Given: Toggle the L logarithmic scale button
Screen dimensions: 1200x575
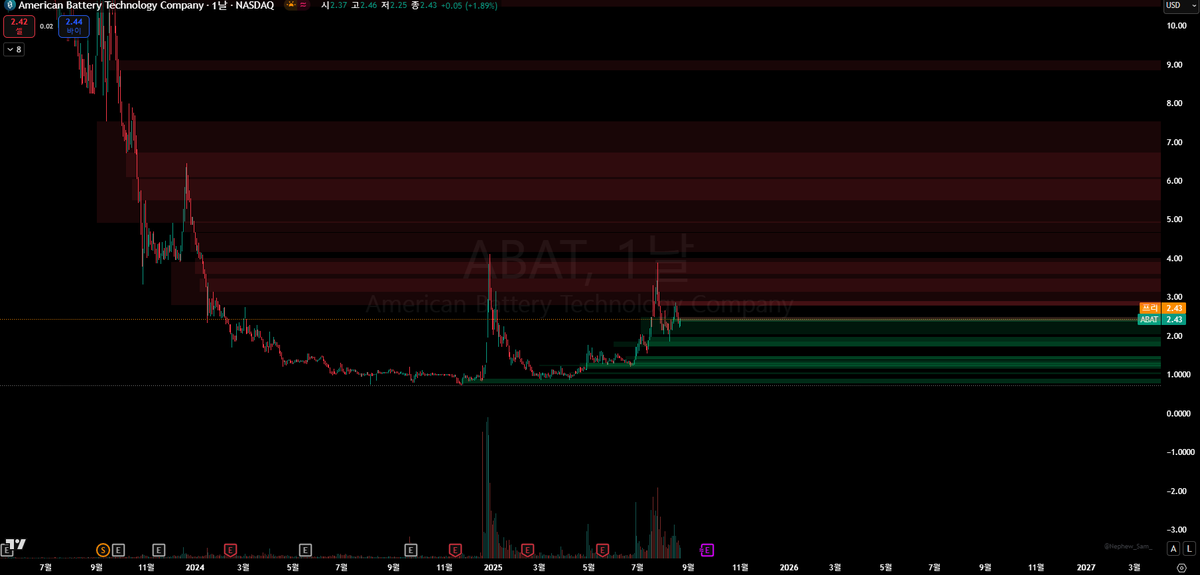Looking at the screenshot, I should pyautogui.click(x=1189, y=549).
